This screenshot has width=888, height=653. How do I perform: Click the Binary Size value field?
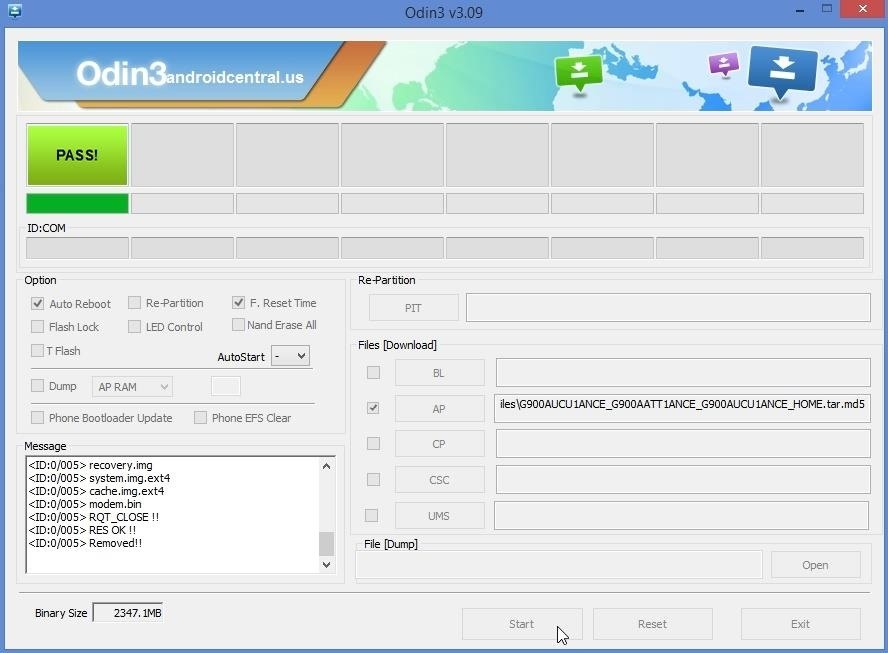coord(128,613)
